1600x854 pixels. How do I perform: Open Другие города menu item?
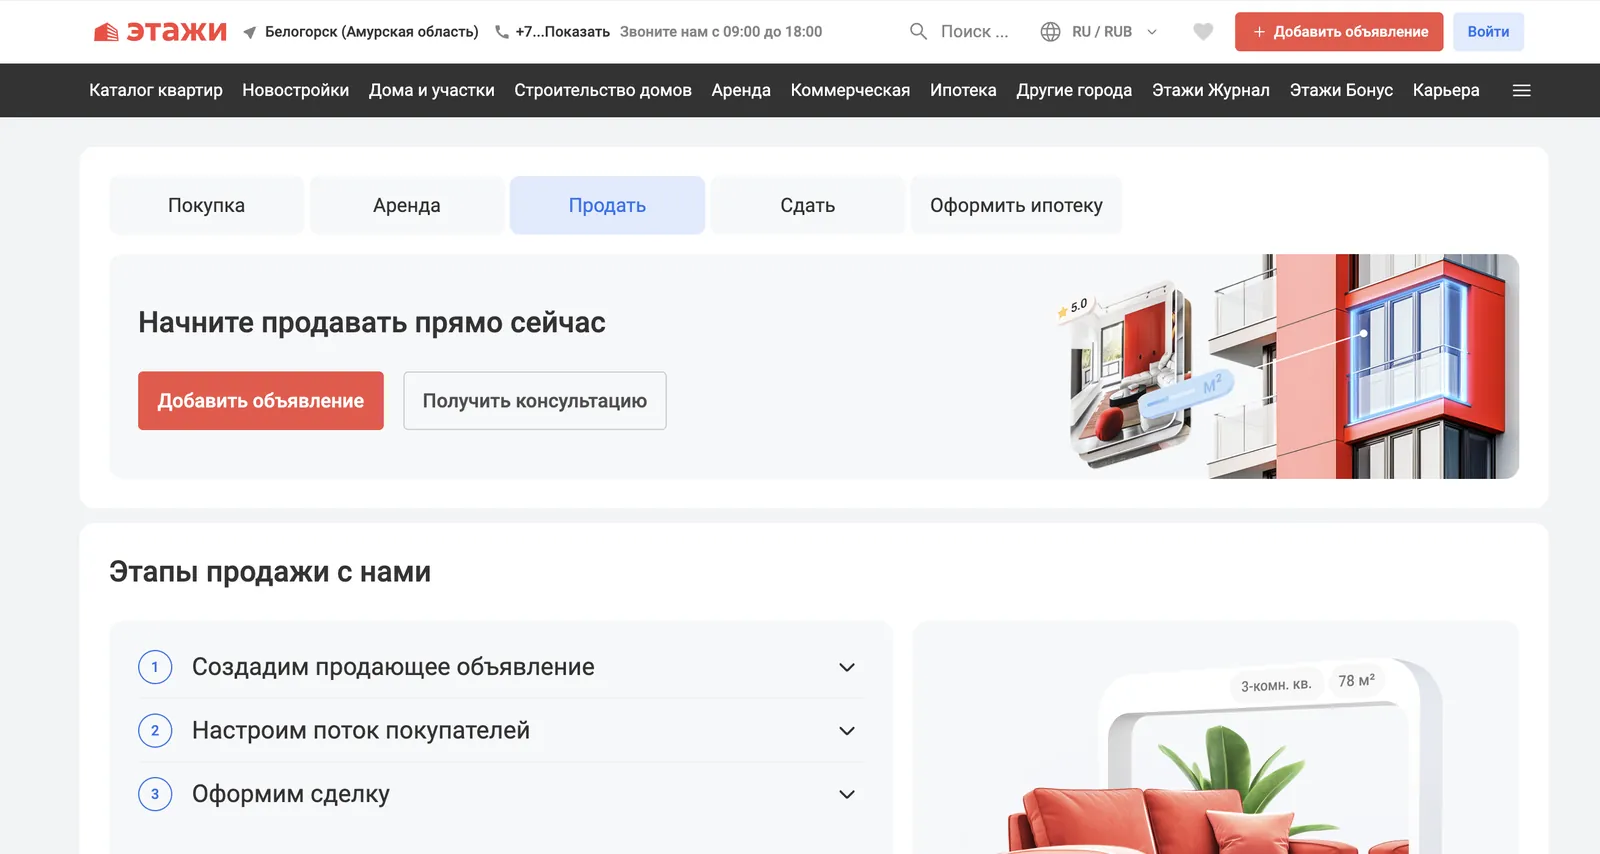pos(1074,90)
